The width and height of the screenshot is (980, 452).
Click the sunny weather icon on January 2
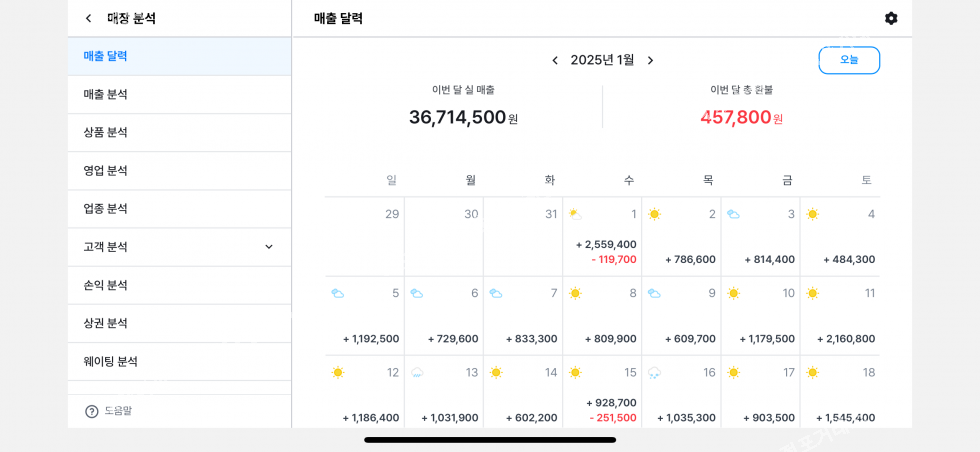coord(654,214)
